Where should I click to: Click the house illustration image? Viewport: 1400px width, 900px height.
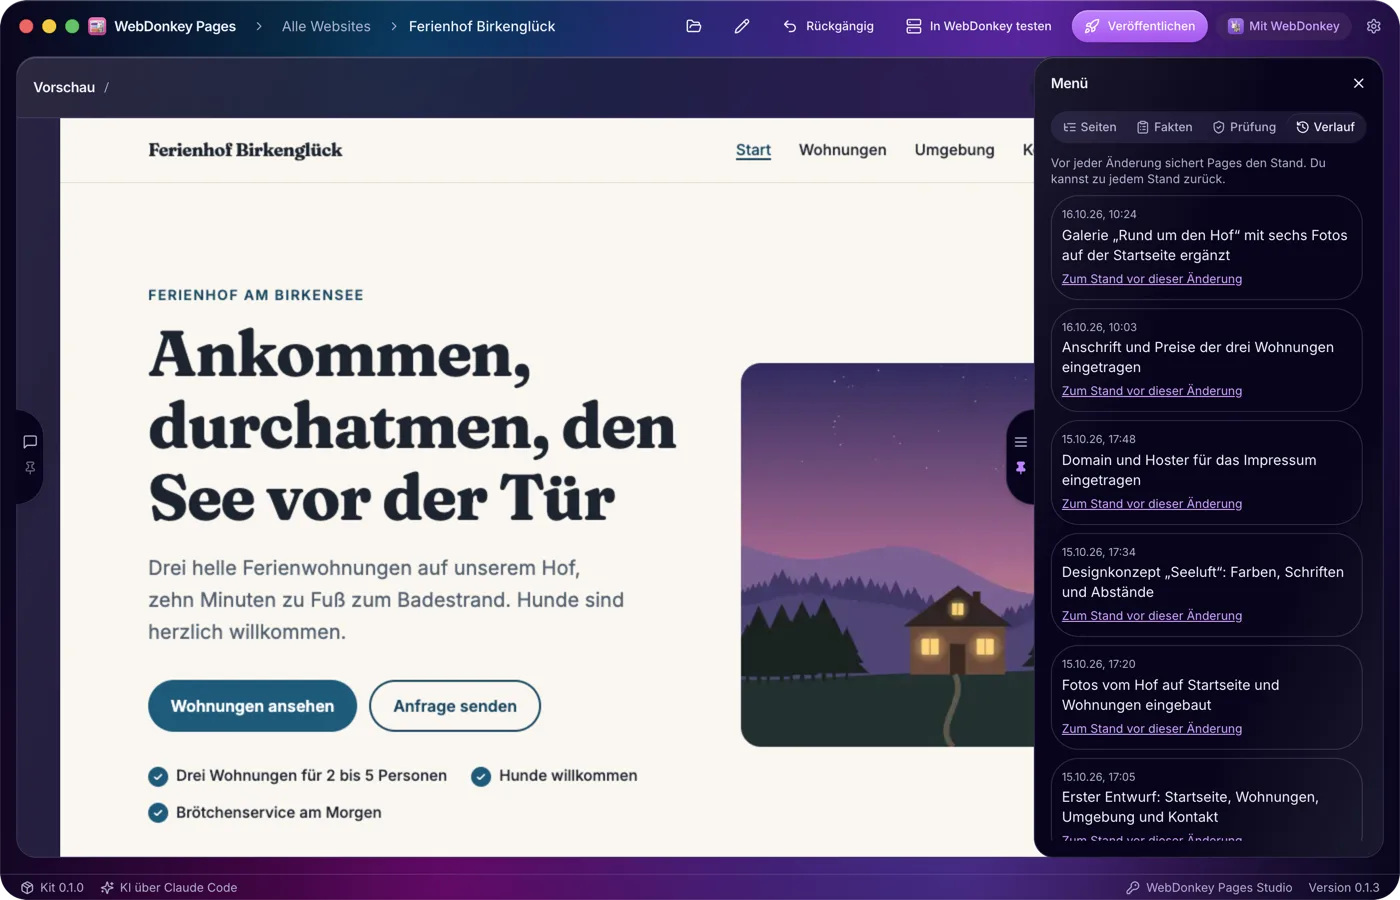(888, 555)
